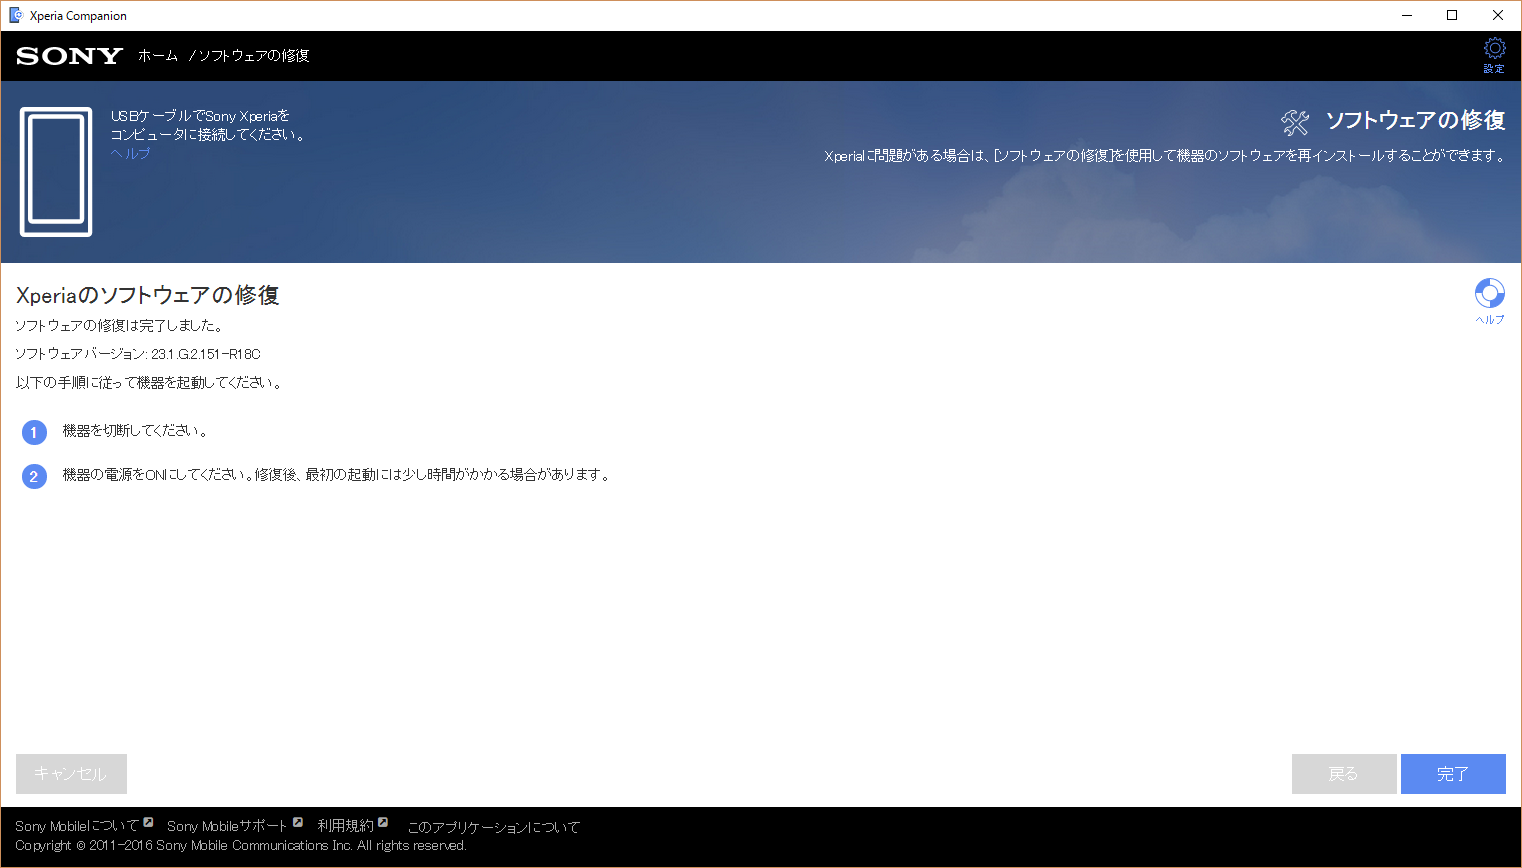Go to ホーム in the breadcrumb
The width and height of the screenshot is (1522, 868).
click(x=158, y=56)
